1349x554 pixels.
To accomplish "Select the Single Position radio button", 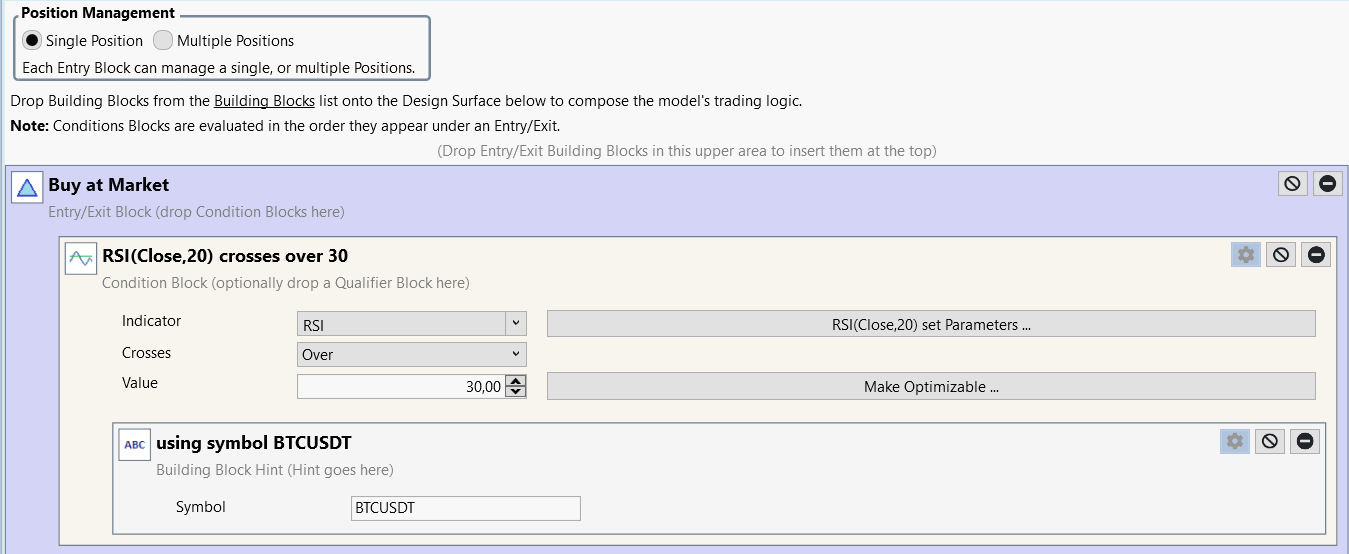I will [32, 41].
